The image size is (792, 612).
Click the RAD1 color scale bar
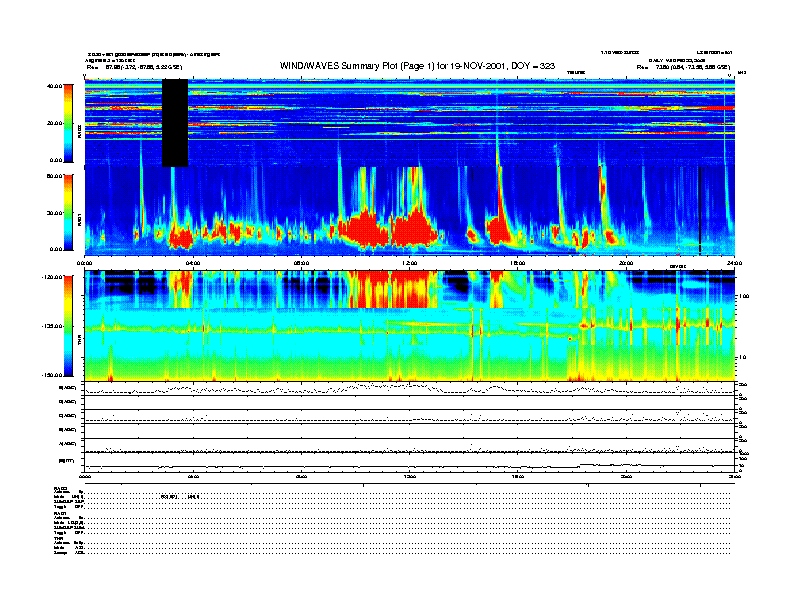68,212
